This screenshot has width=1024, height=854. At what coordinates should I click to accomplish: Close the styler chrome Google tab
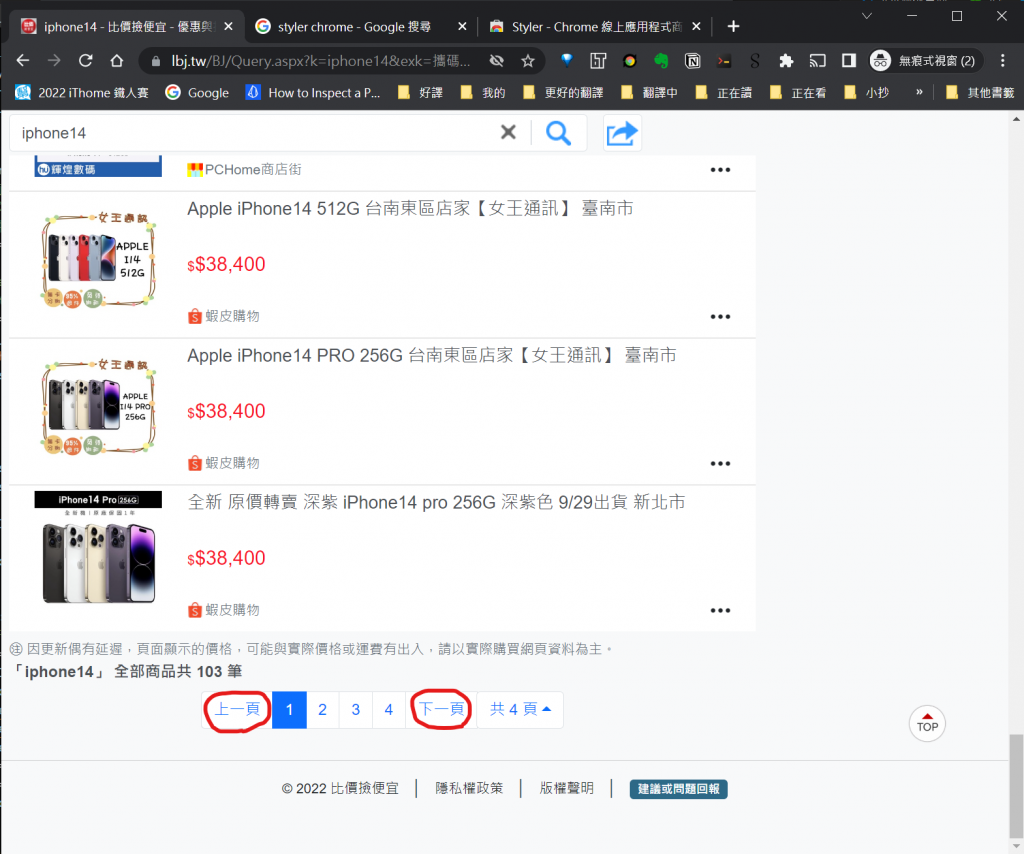click(x=462, y=26)
